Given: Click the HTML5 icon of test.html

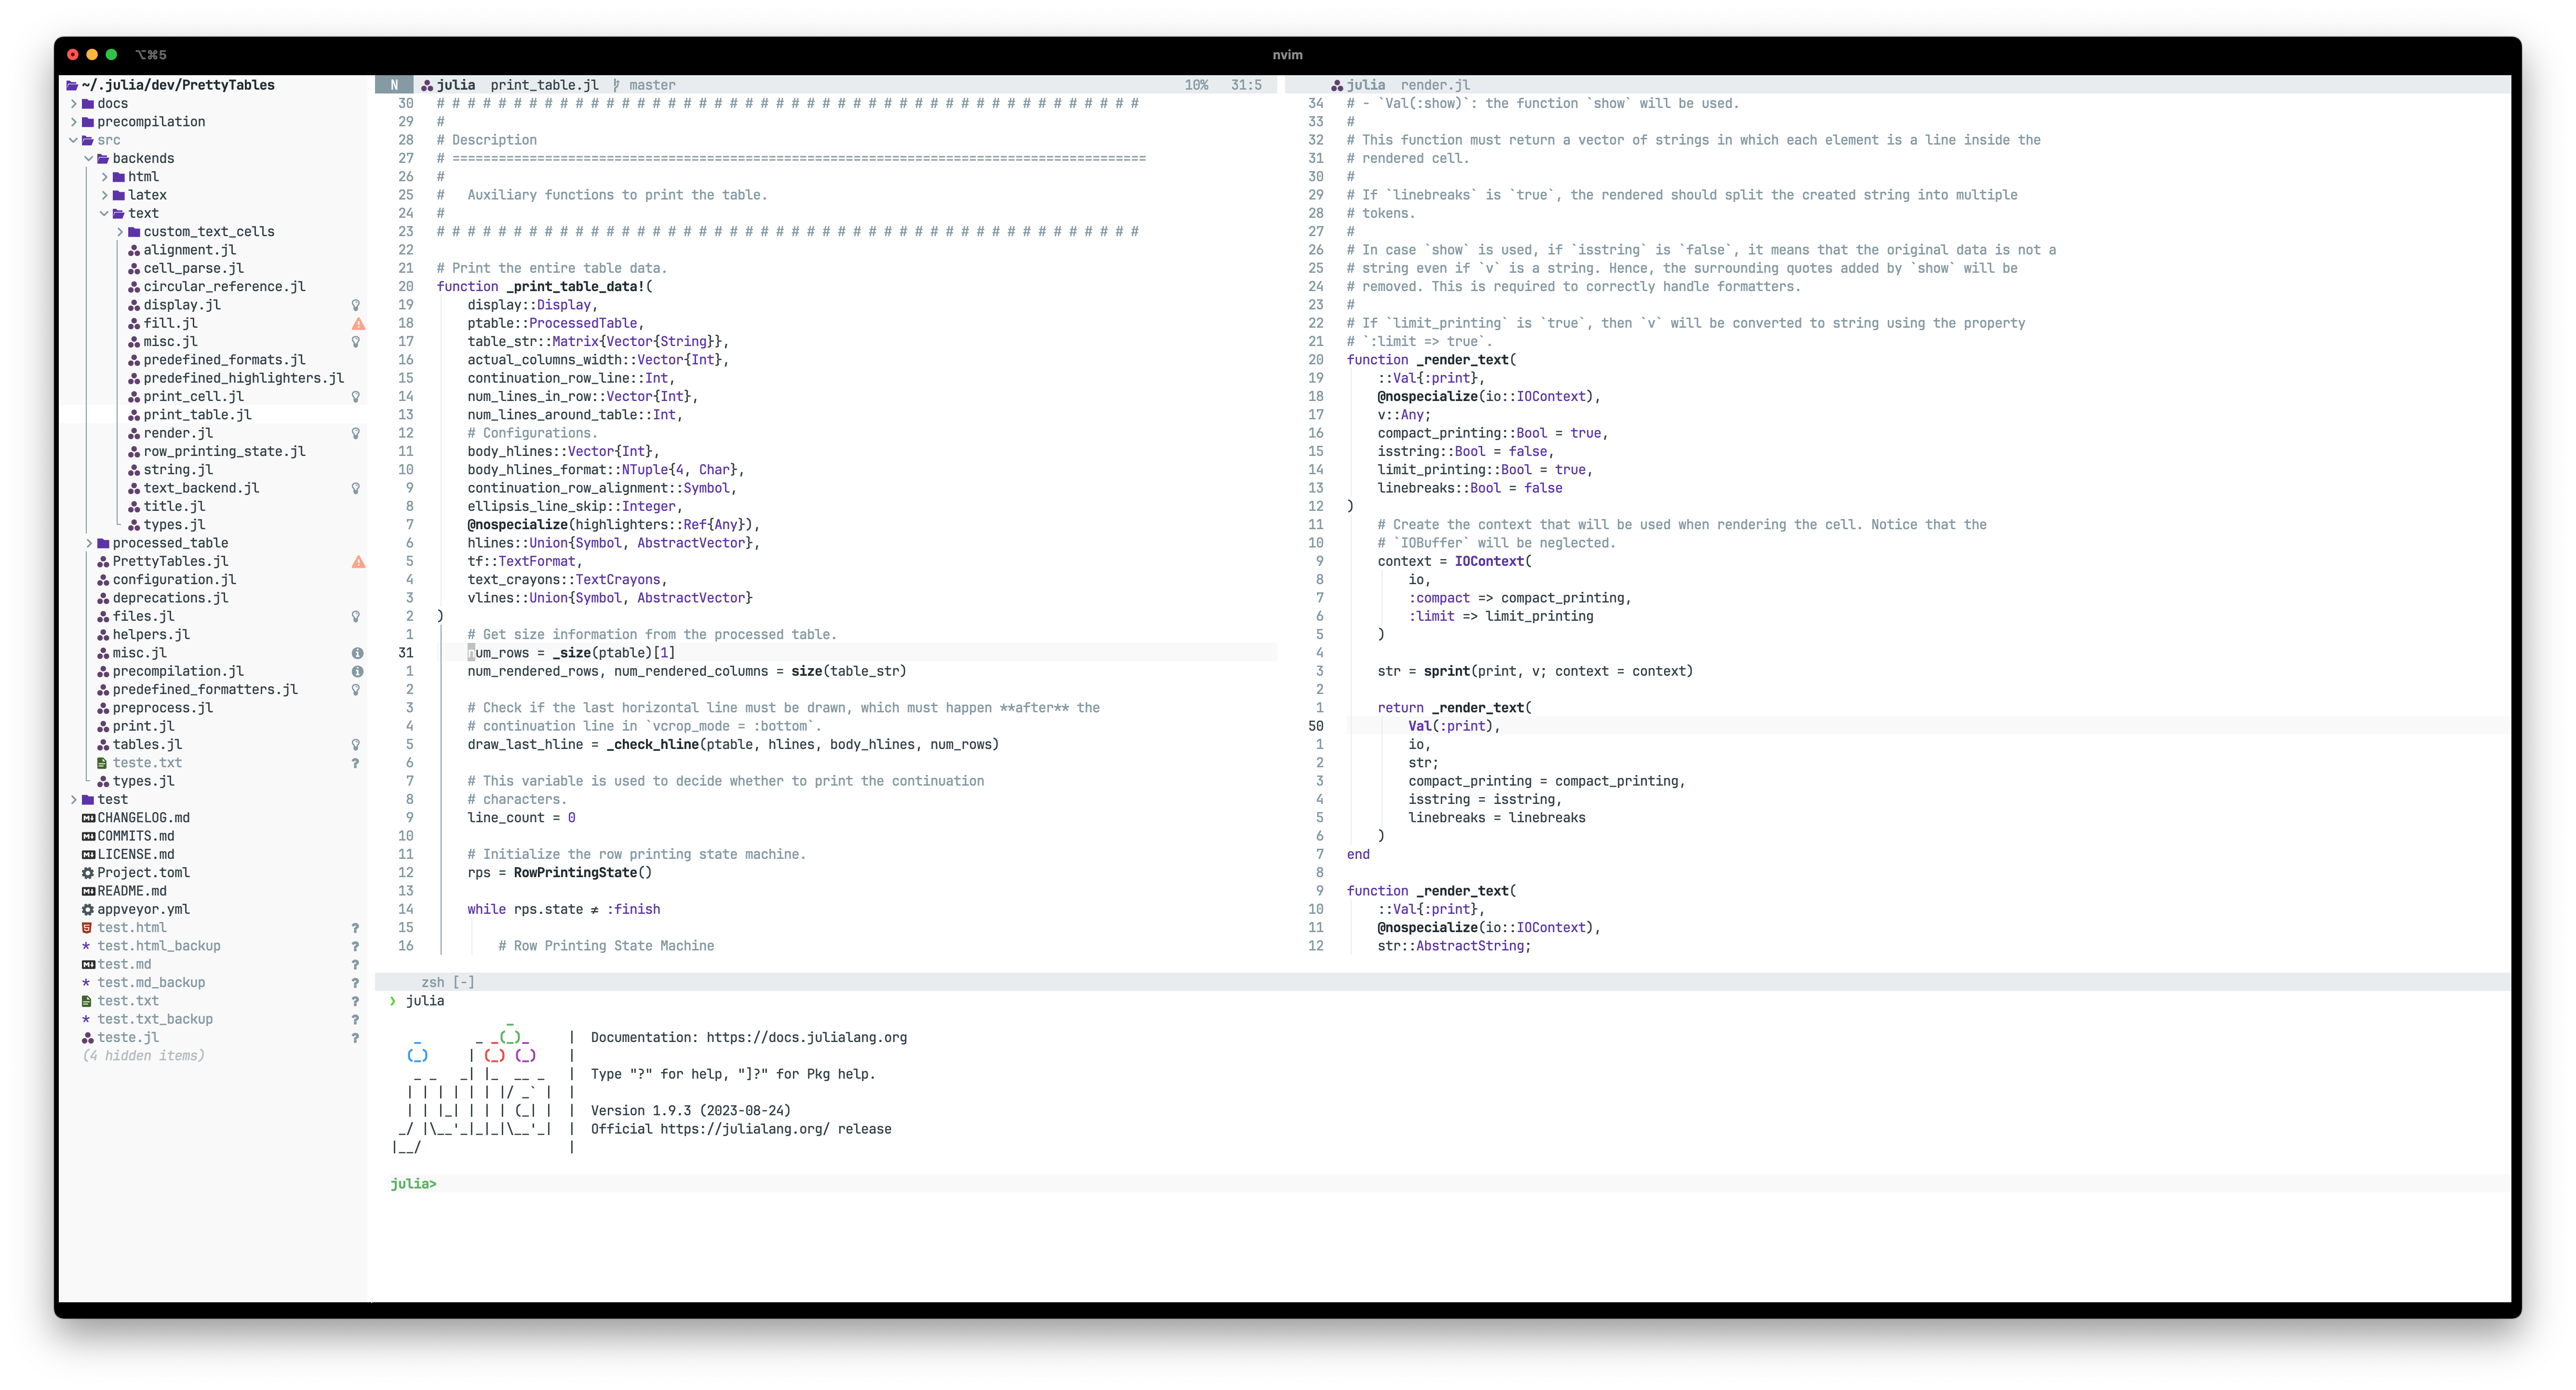Looking at the screenshot, I should click(x=87, y=928).
